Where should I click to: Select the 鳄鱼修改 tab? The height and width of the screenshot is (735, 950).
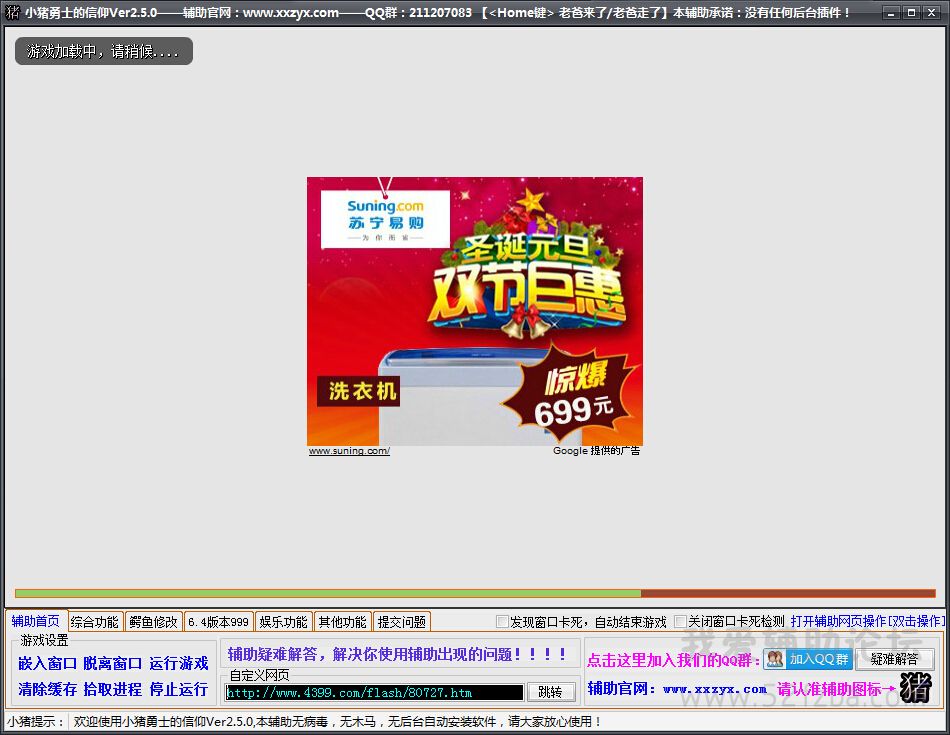coord(153,622)
